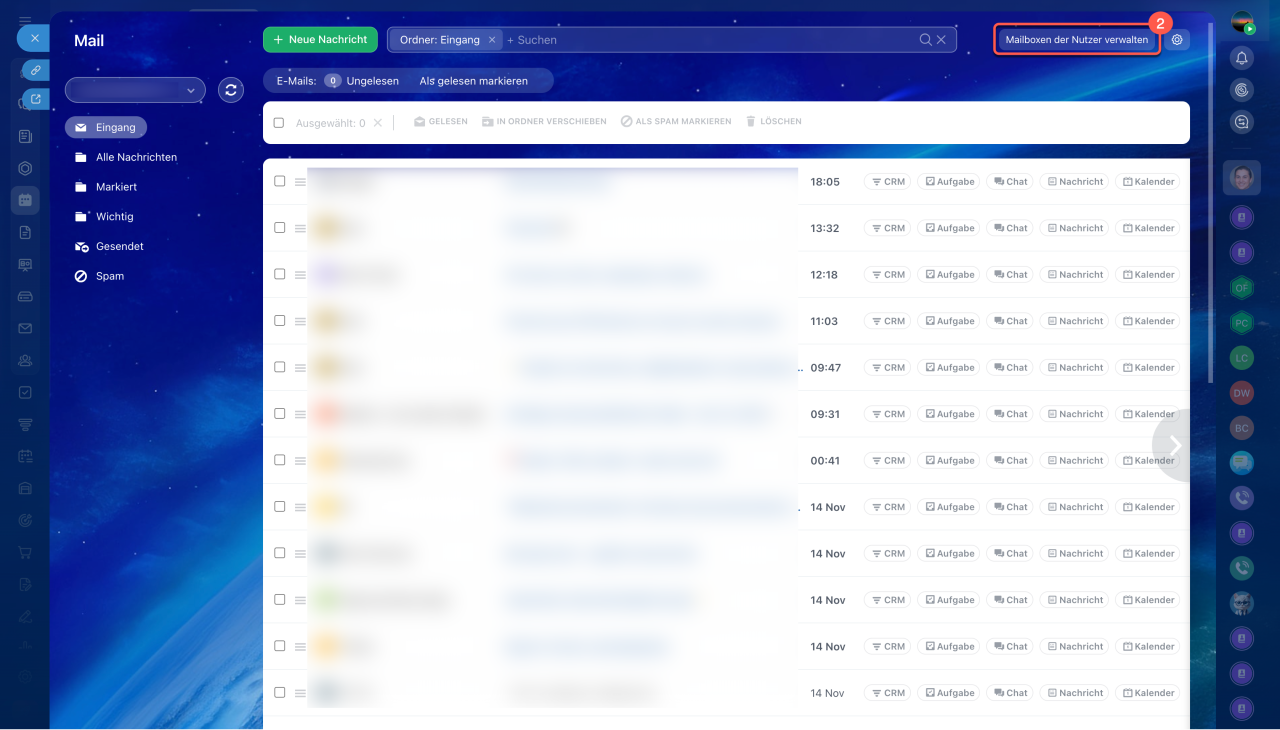Screen dimensions: 1280x730
Task: Tick the checkbox for the 12:18 email
Action: (x=280, y=274)
